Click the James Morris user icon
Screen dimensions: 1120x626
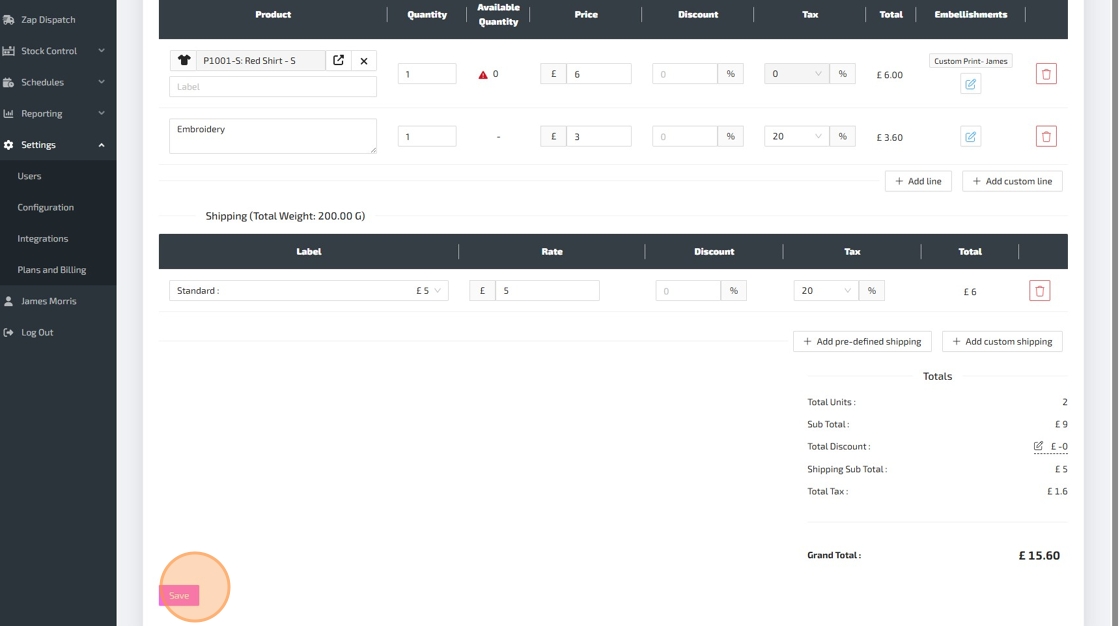point(9,301)
